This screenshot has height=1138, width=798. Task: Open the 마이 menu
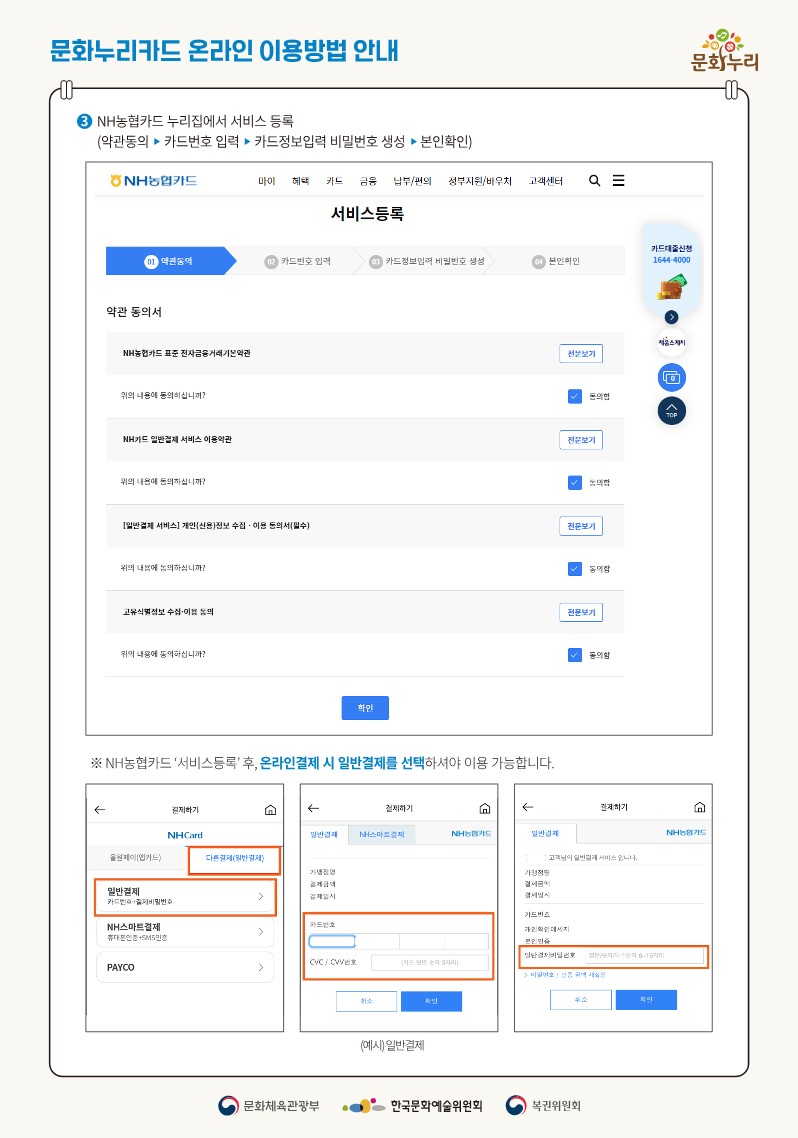click(x=267, y=181)
